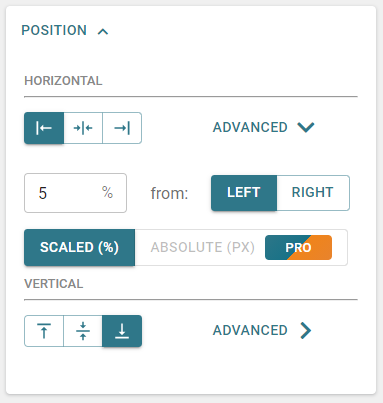Click the HORIZONTAL section label
Screen dimensions: 383x403
(x=63, y=81)
